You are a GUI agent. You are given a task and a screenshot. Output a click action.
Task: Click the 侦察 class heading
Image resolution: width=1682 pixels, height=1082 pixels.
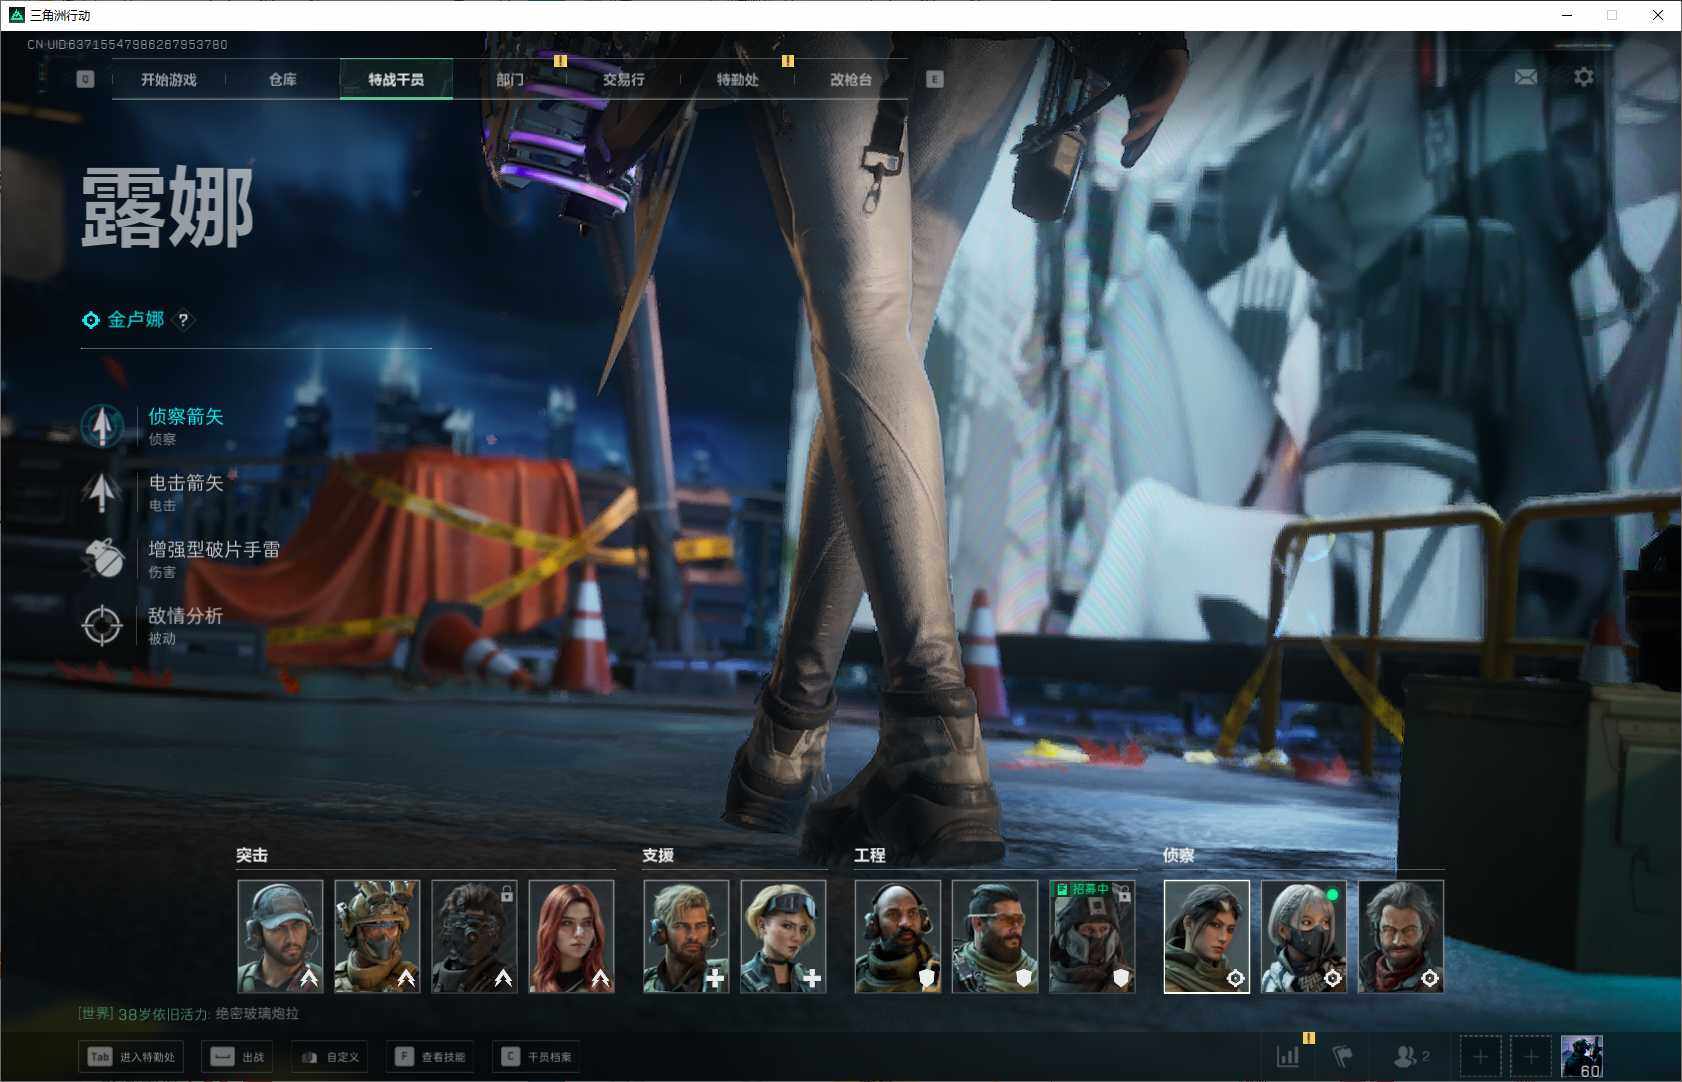[x=1179, y=855]
